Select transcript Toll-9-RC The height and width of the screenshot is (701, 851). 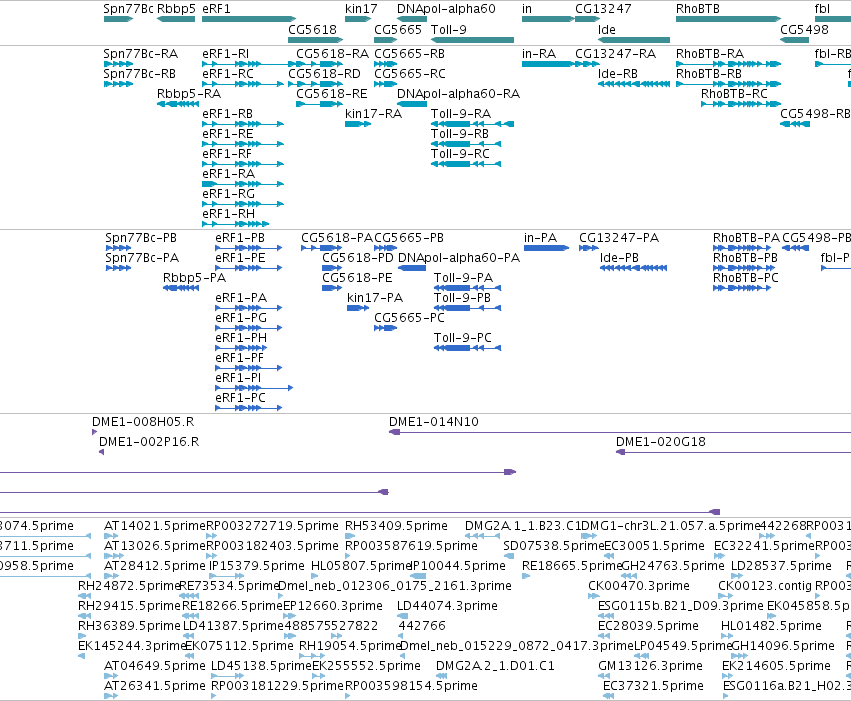(460, 154)
